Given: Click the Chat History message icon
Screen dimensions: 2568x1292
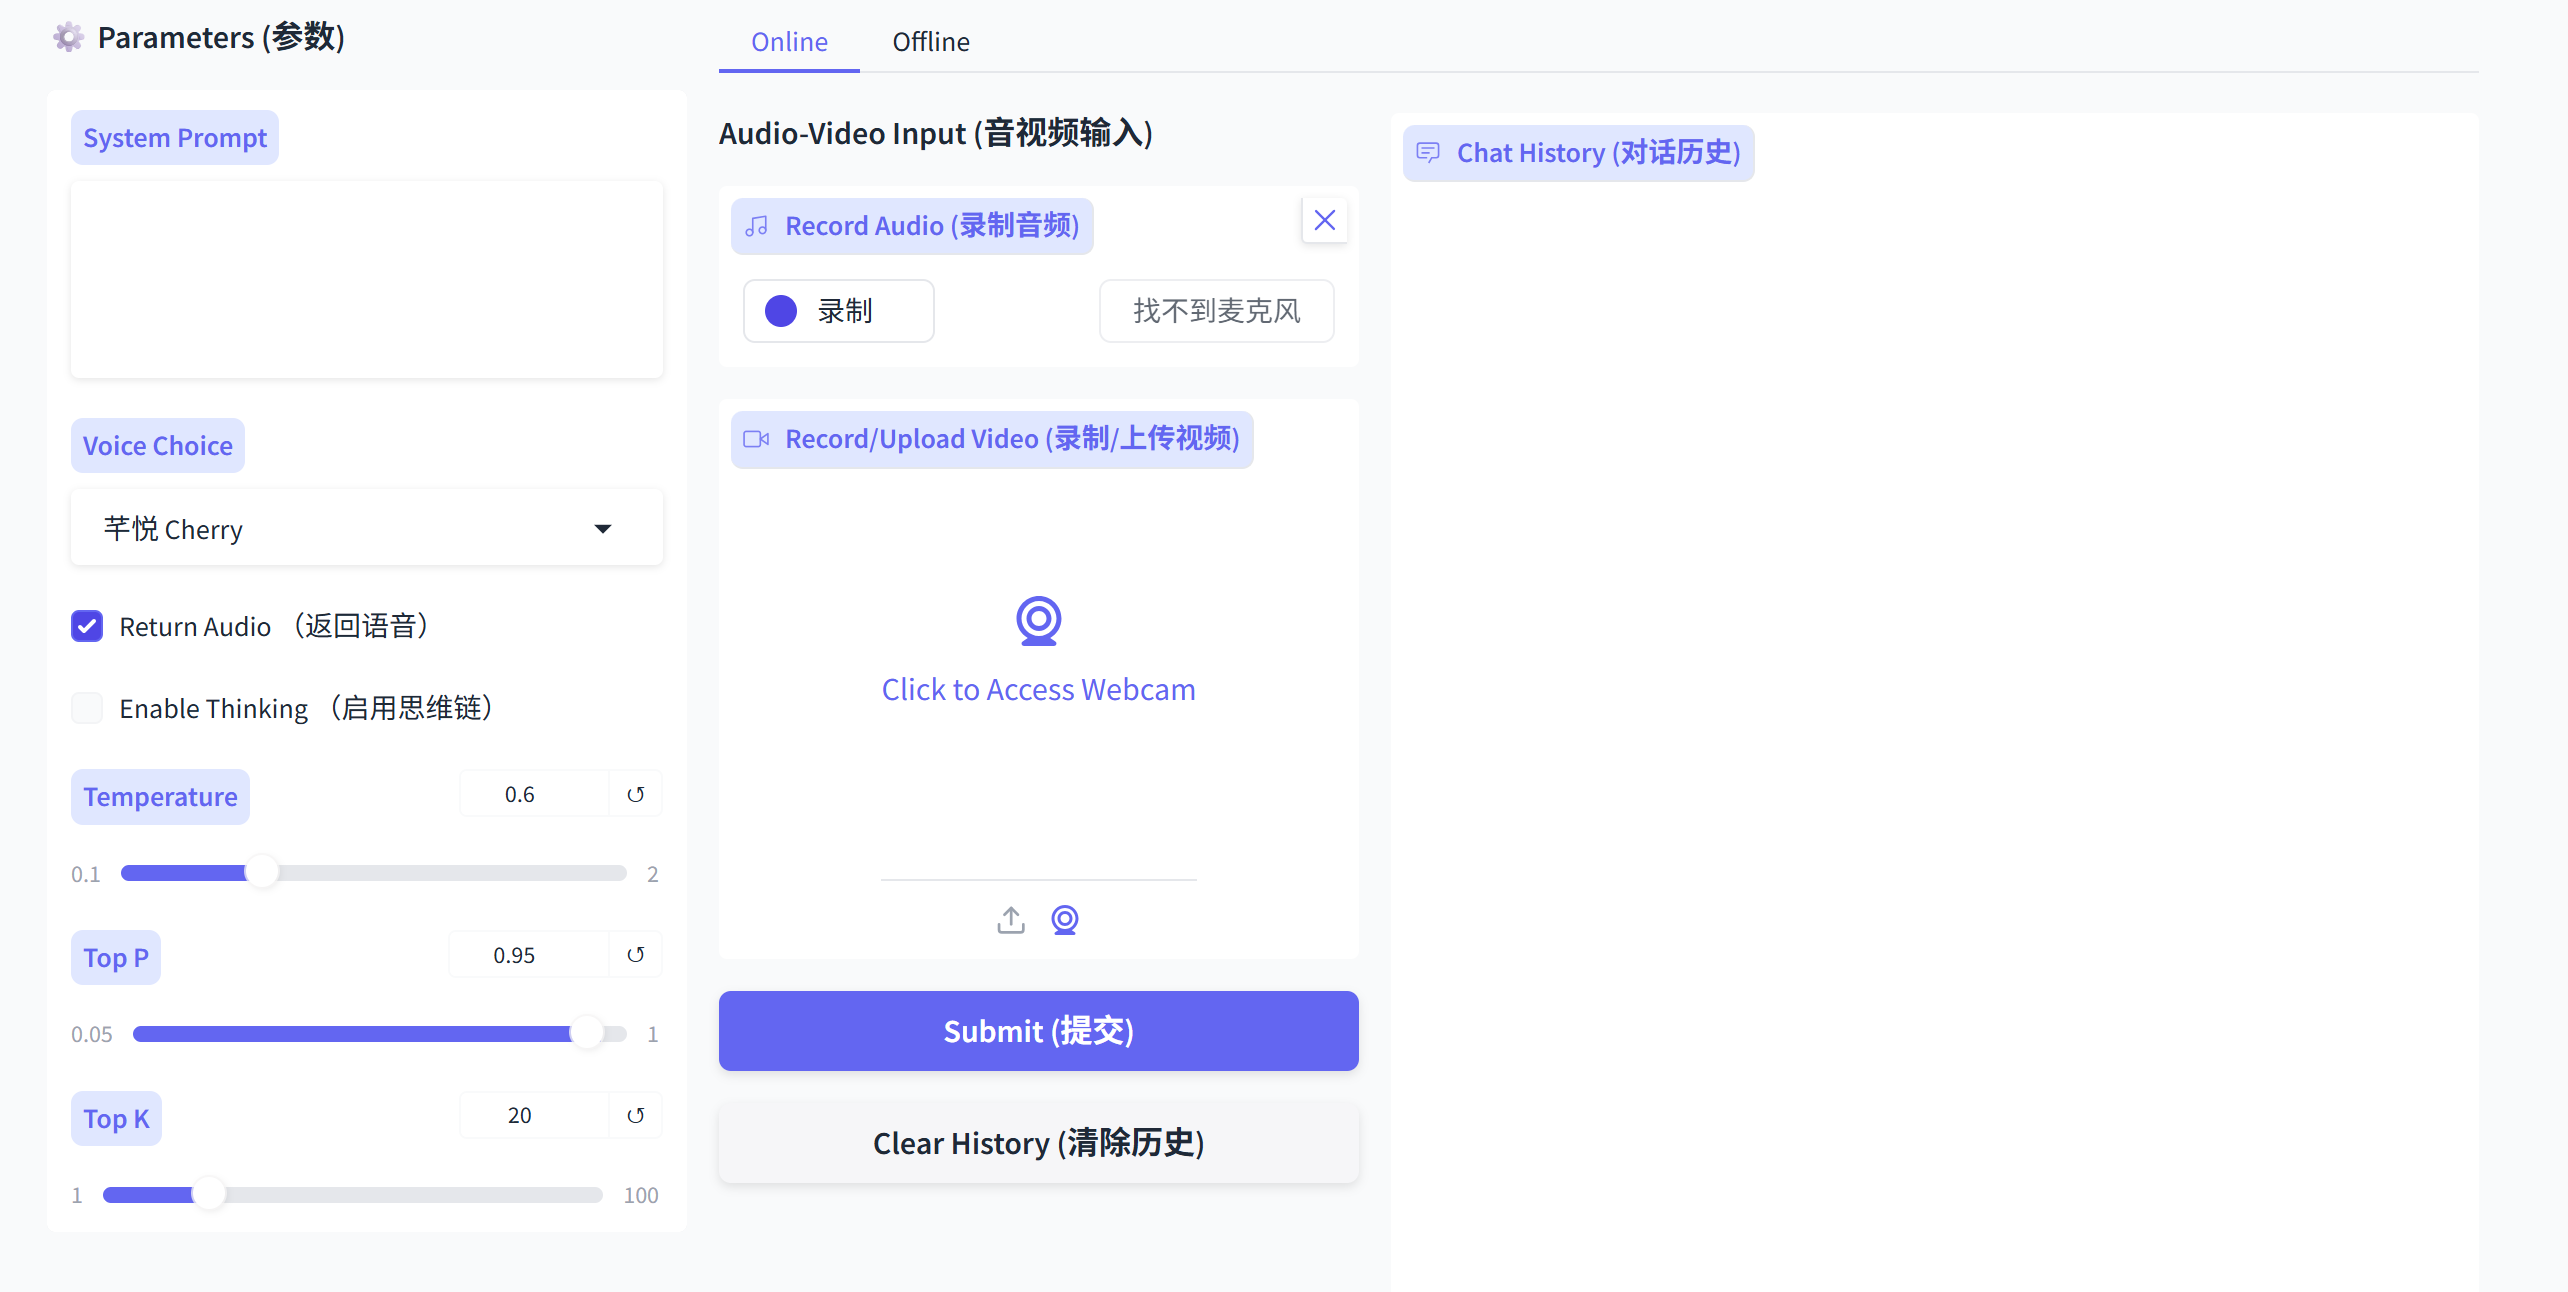Looking at the screenshot, I should pyautogui.click(x=1428, y=153).
